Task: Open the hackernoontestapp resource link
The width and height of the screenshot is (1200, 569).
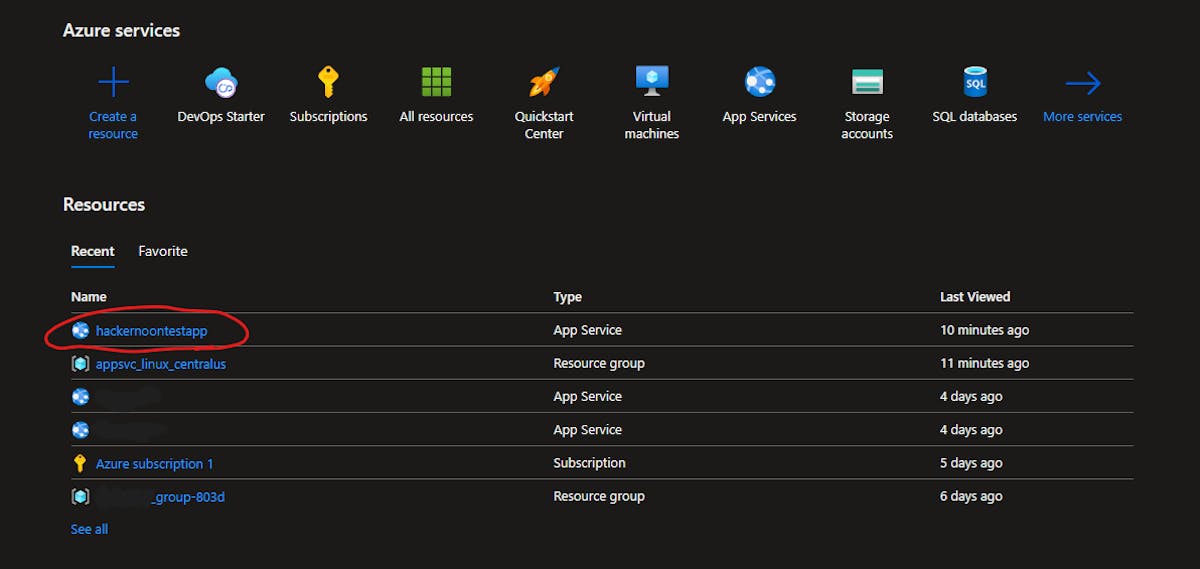Action: [151, 330]
